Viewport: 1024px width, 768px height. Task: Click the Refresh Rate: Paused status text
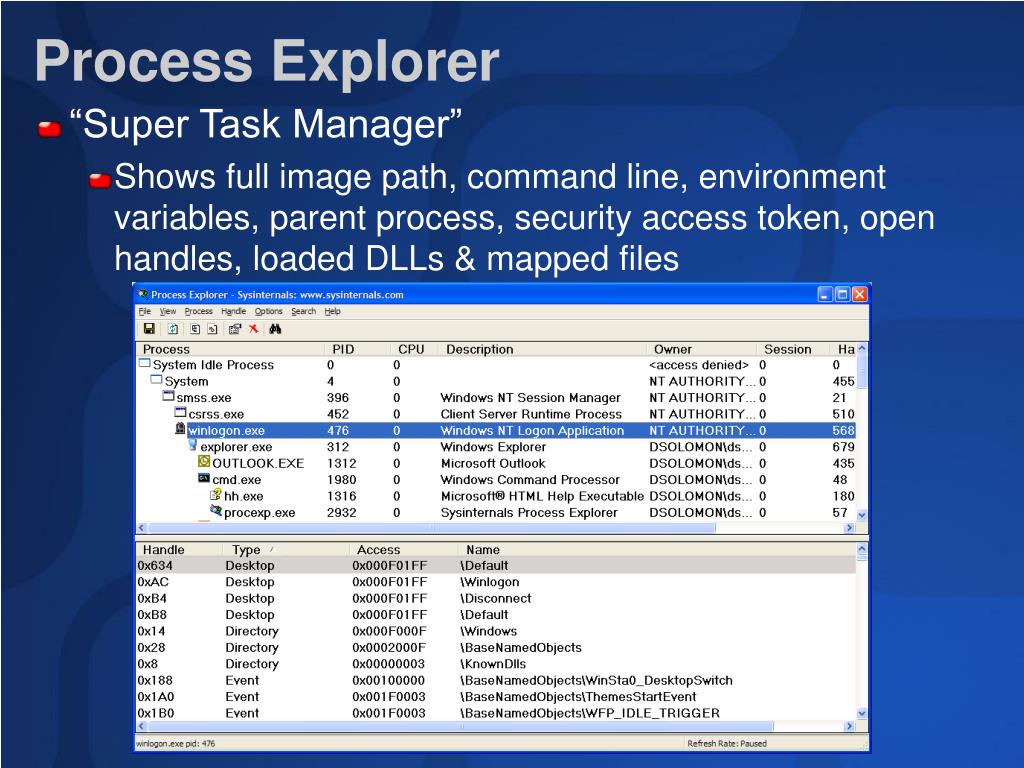tap(727, 743)
